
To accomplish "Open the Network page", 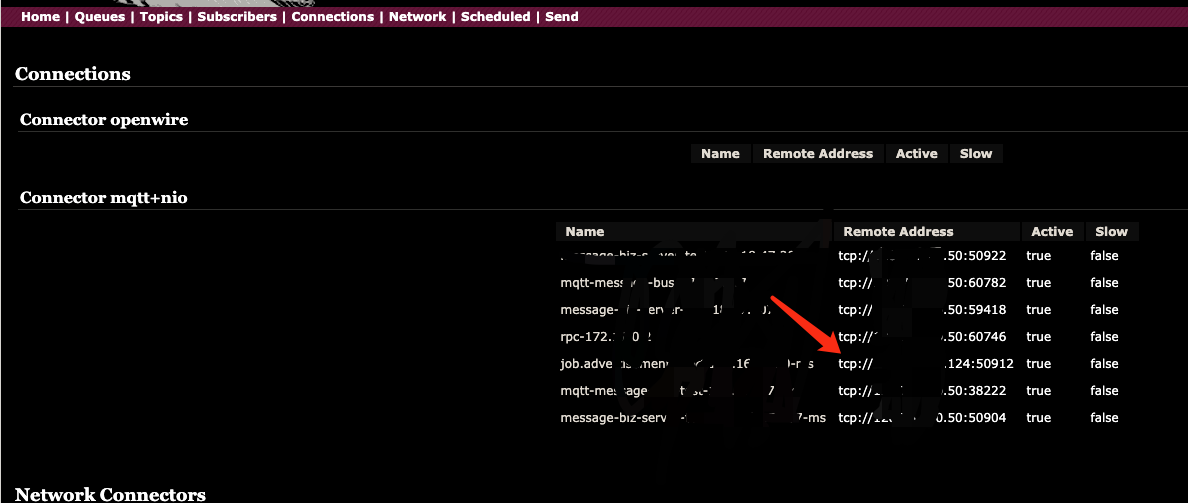I will coord(417,16).
